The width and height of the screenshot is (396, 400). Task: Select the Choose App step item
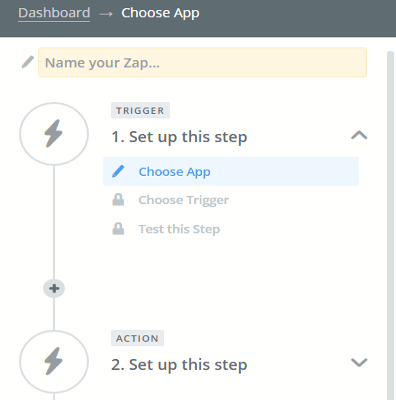click(231, 171)
